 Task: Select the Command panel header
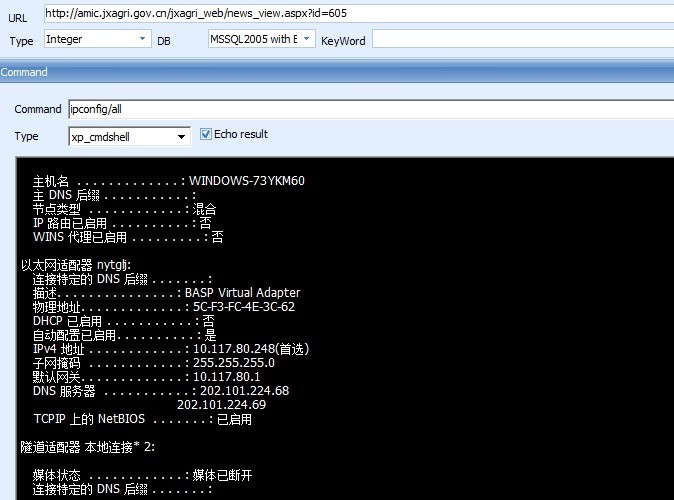tap(337, 72)
